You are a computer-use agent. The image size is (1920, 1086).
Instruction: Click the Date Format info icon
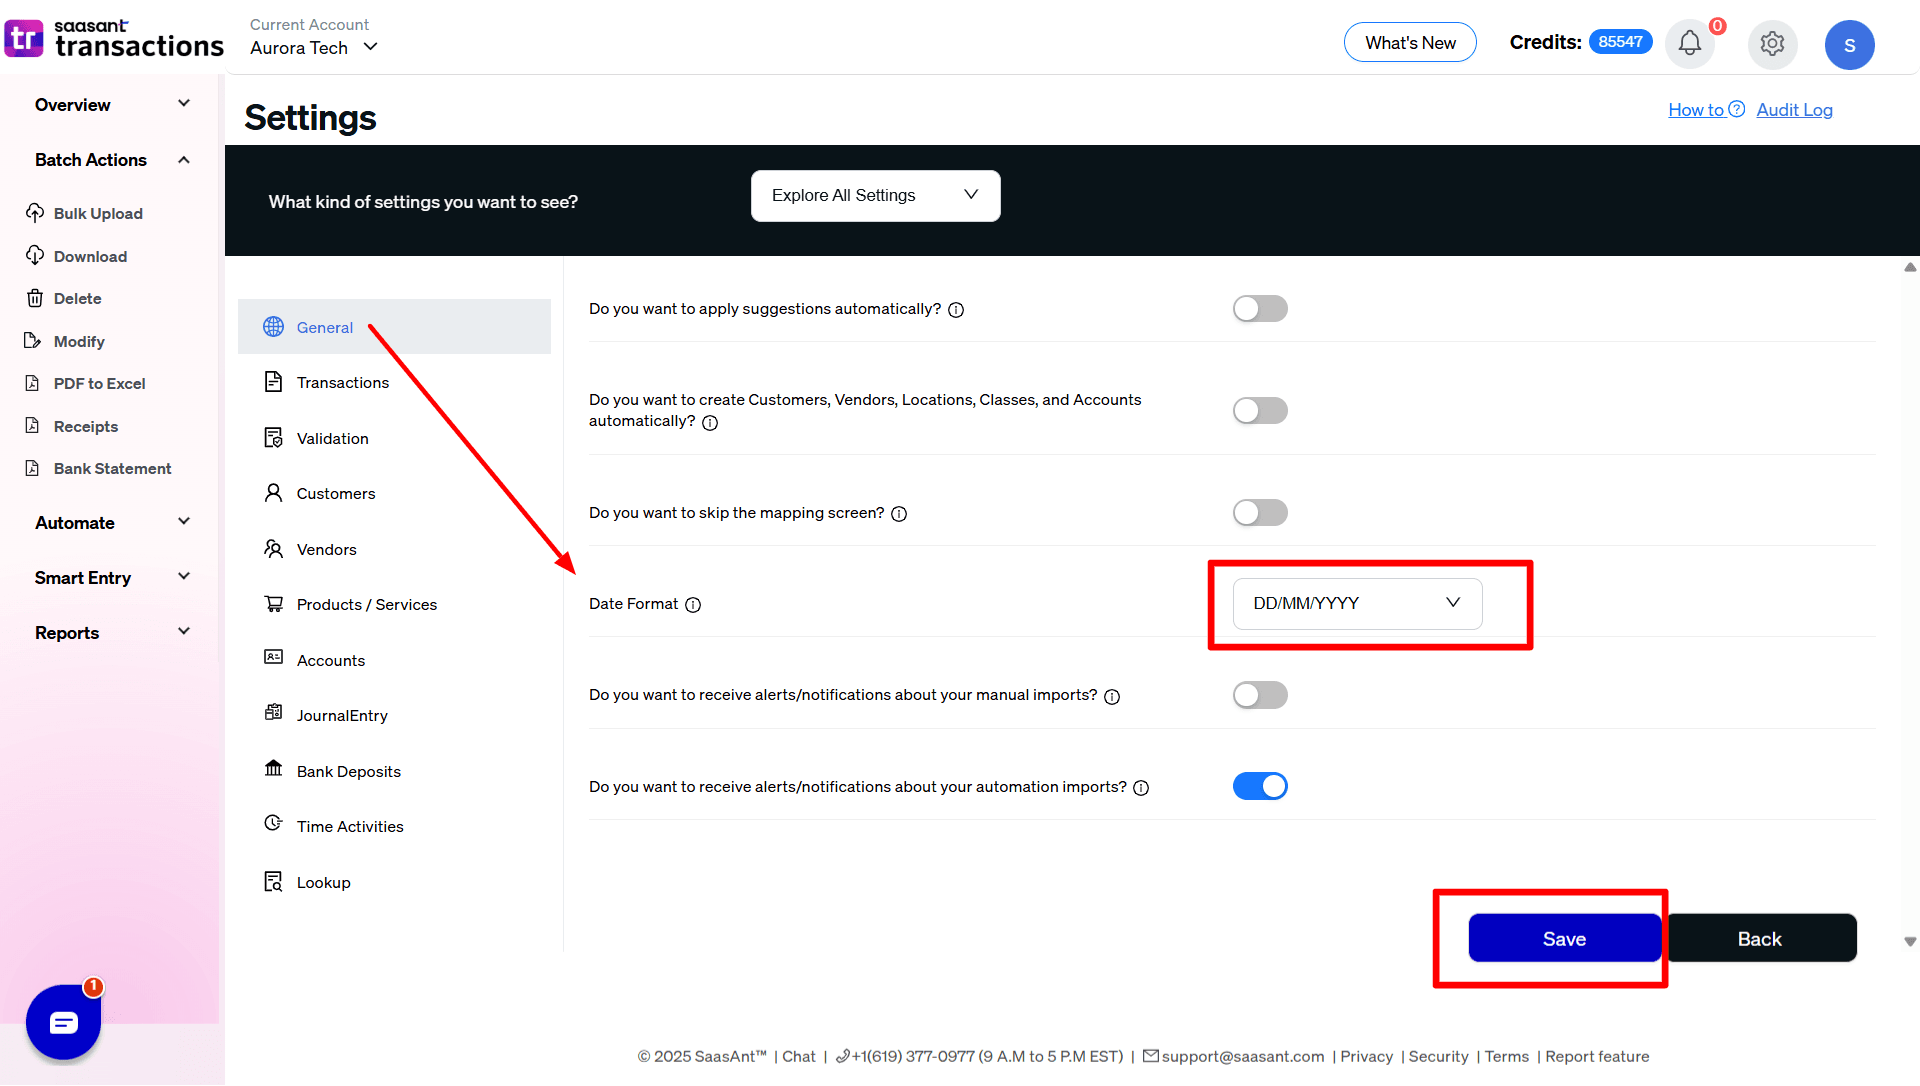click(693, 605)
